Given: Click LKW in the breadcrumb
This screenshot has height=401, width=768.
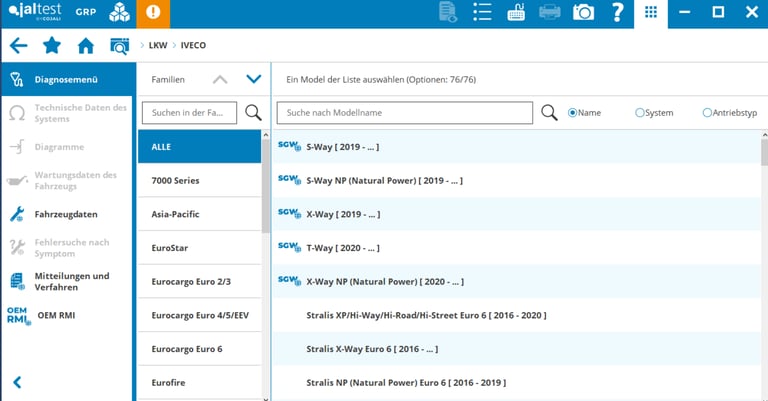Looking at the screenshot, I should click(x=158, y=45).
